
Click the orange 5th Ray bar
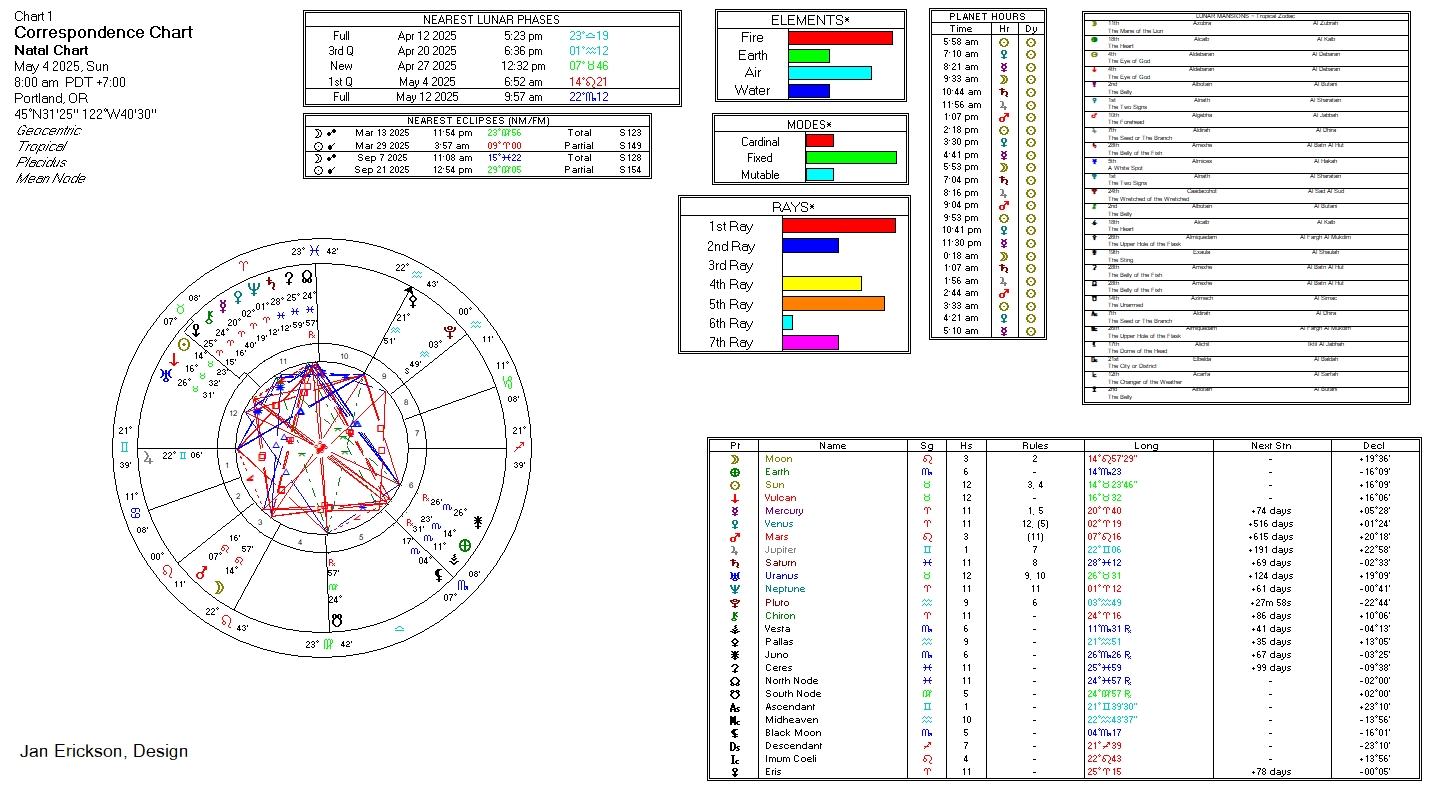pyautogui.click(x=833, y=303)
